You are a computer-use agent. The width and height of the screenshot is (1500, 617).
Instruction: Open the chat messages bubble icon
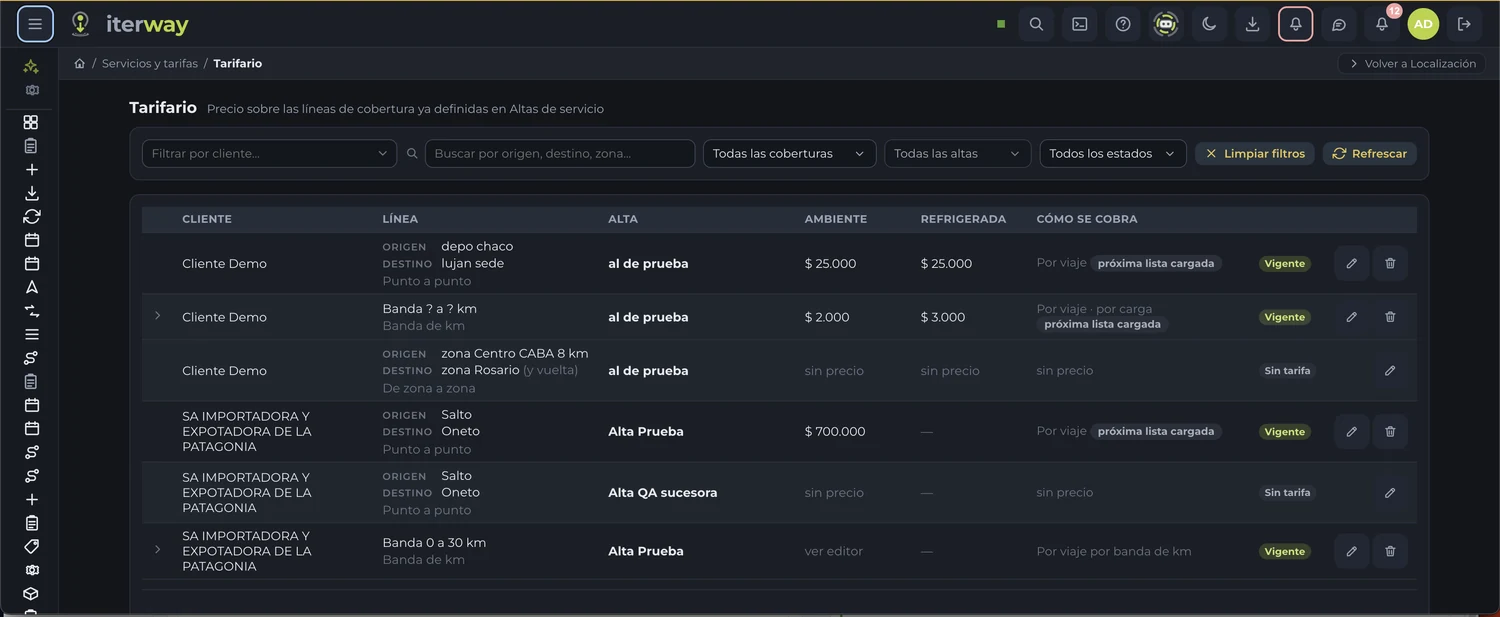pos(1339,24)
